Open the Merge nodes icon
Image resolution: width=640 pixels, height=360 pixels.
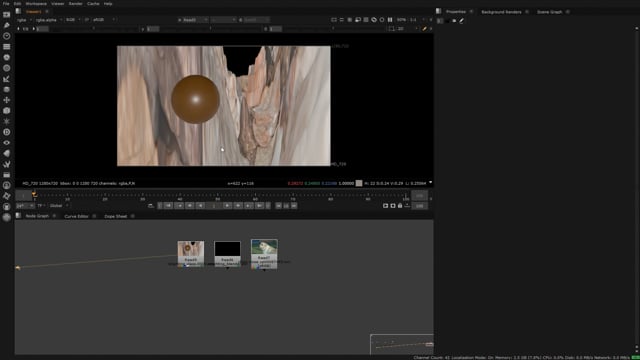click(x=7, y=89)
